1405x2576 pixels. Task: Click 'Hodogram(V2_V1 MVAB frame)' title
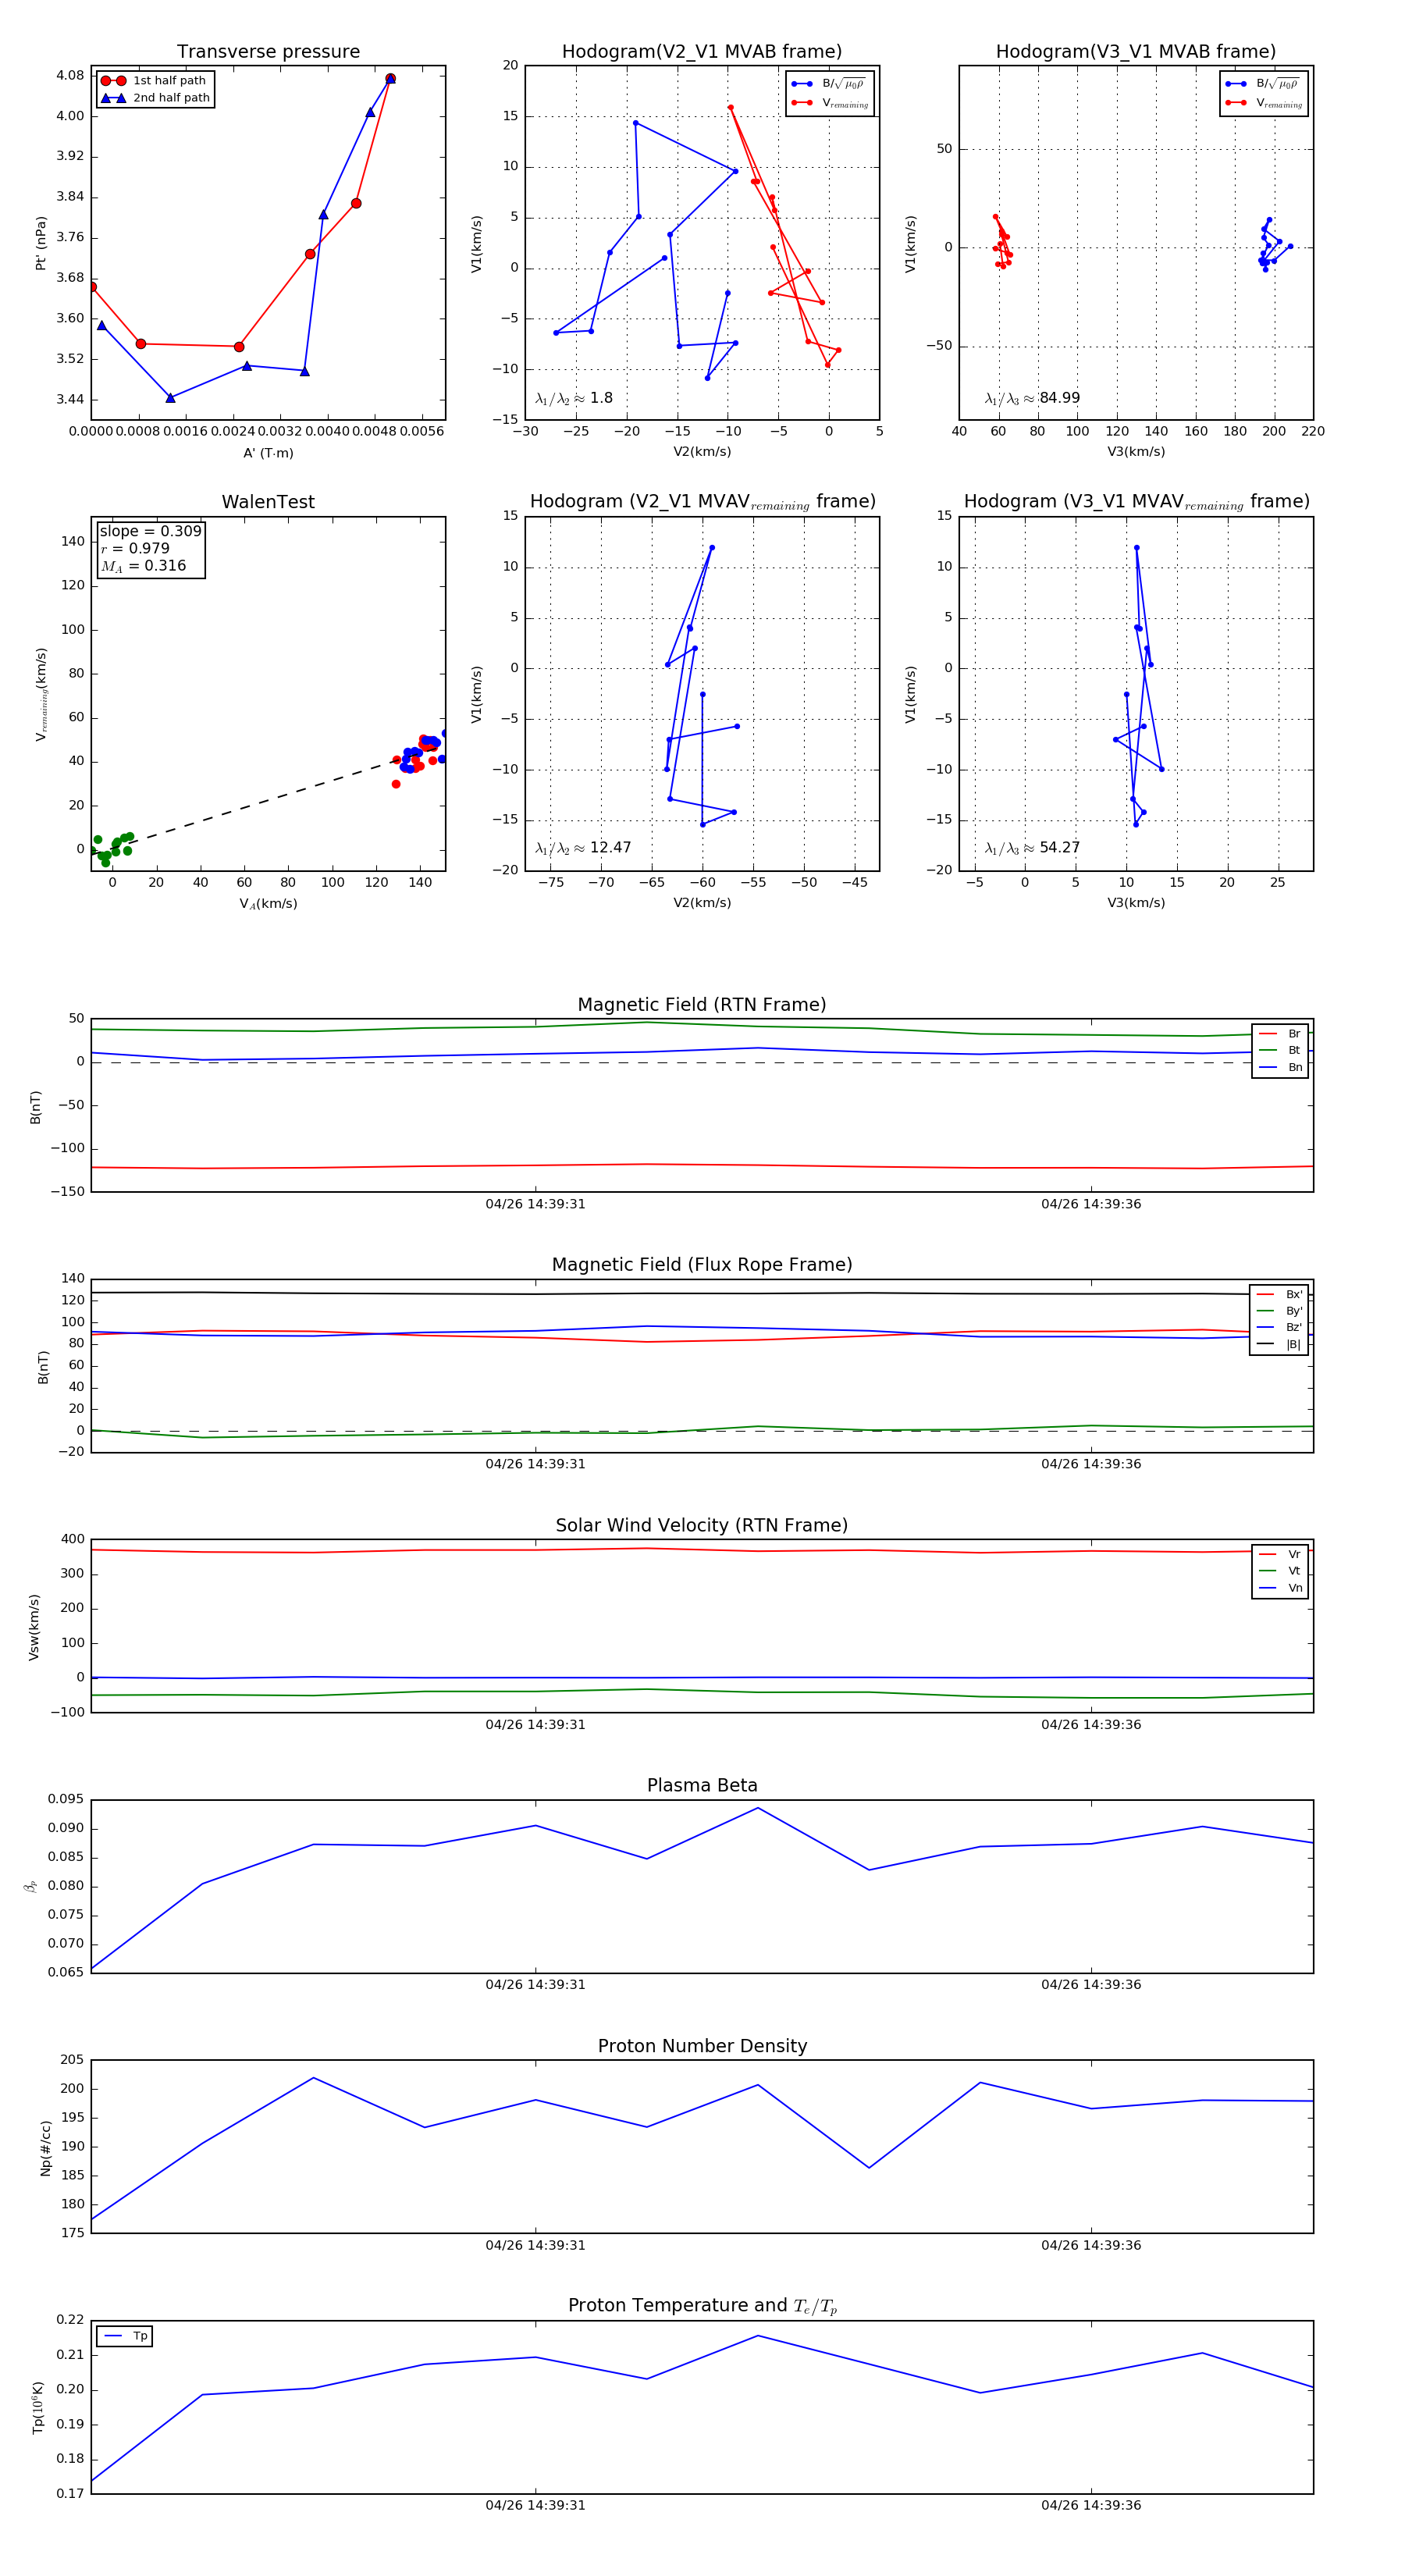702,51
